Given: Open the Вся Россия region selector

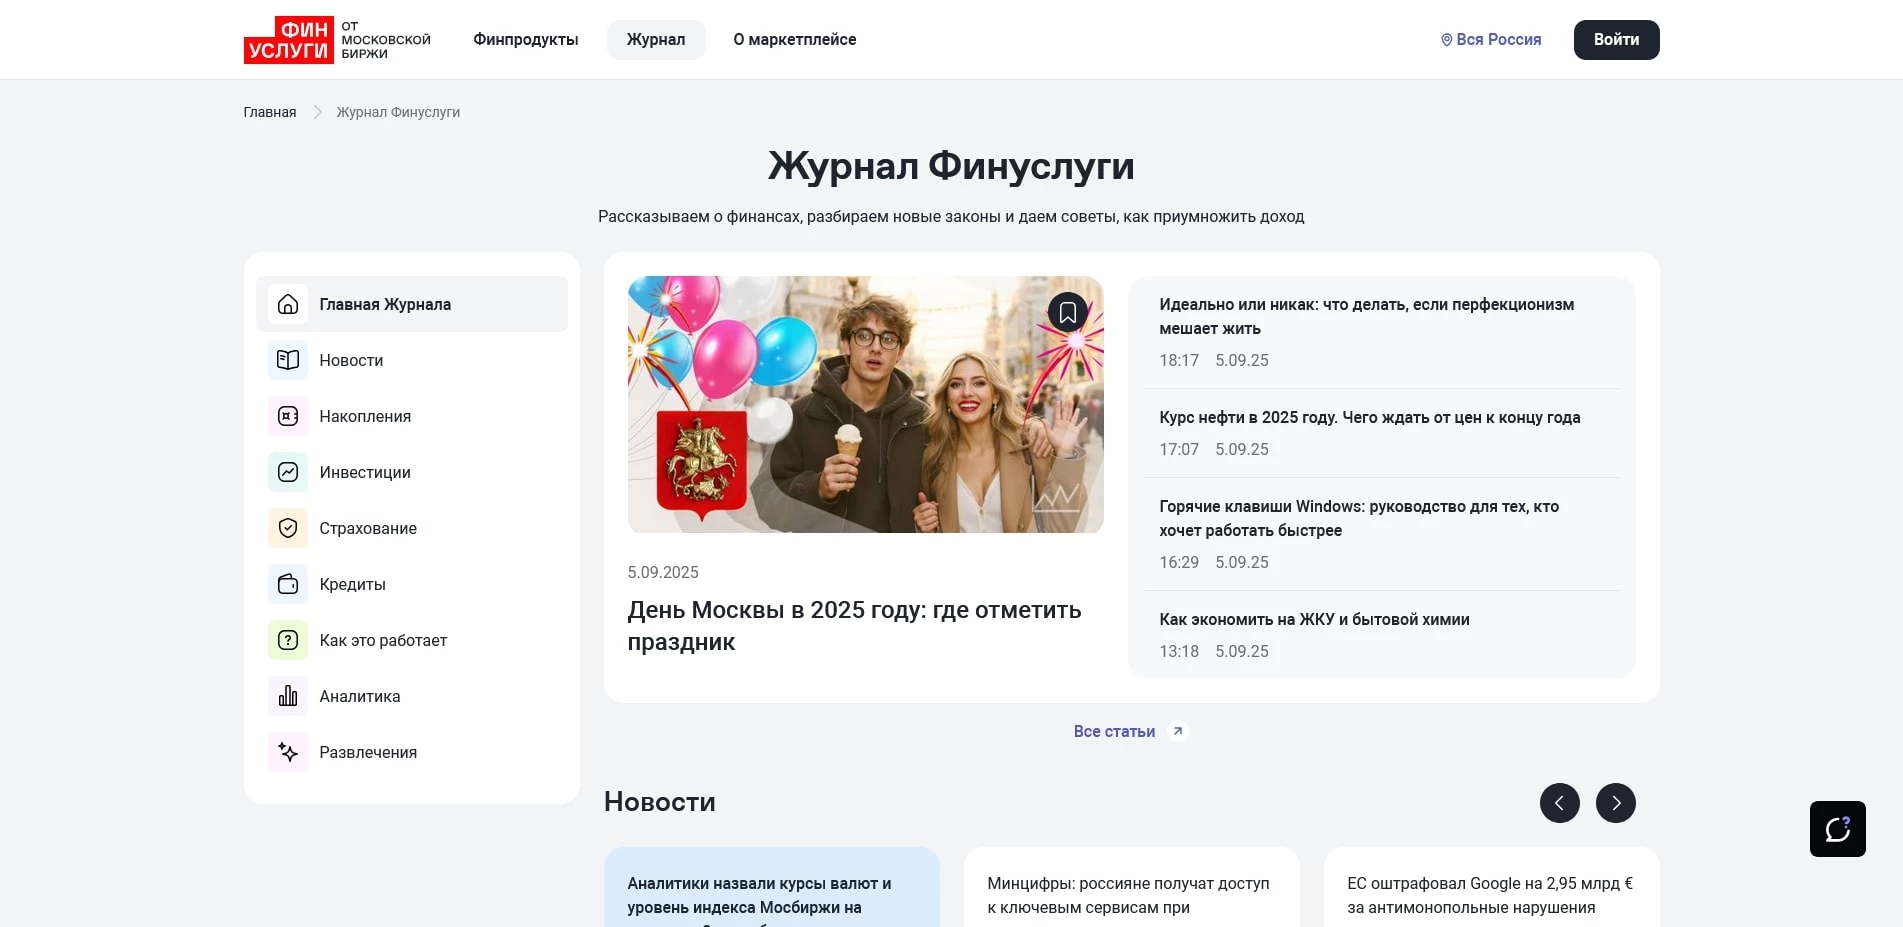Looking at the screenshot, I should (x=1489, y=39).
